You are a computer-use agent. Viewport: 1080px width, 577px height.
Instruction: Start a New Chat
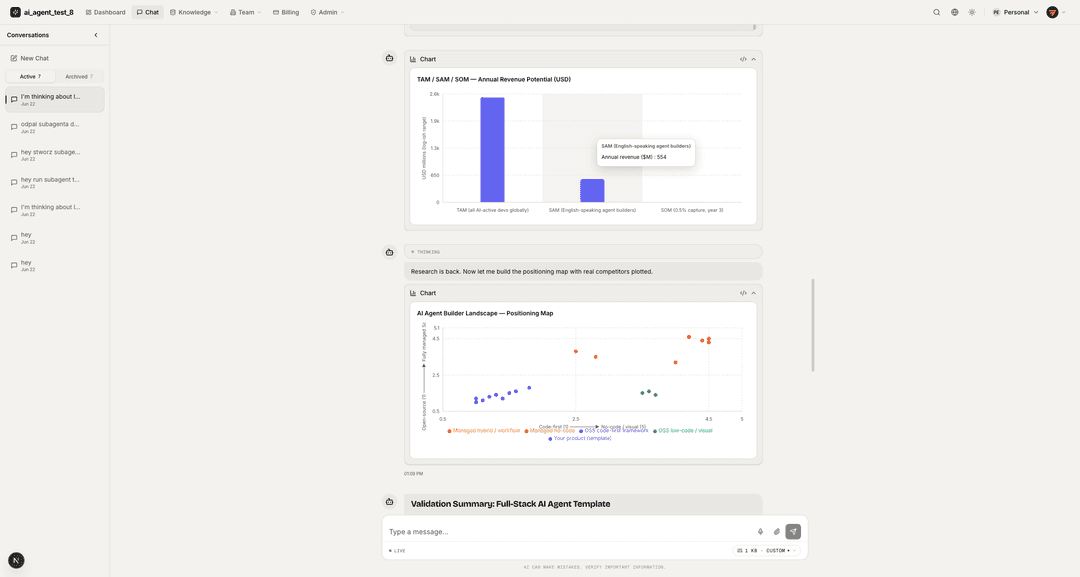tap(30, 59)
